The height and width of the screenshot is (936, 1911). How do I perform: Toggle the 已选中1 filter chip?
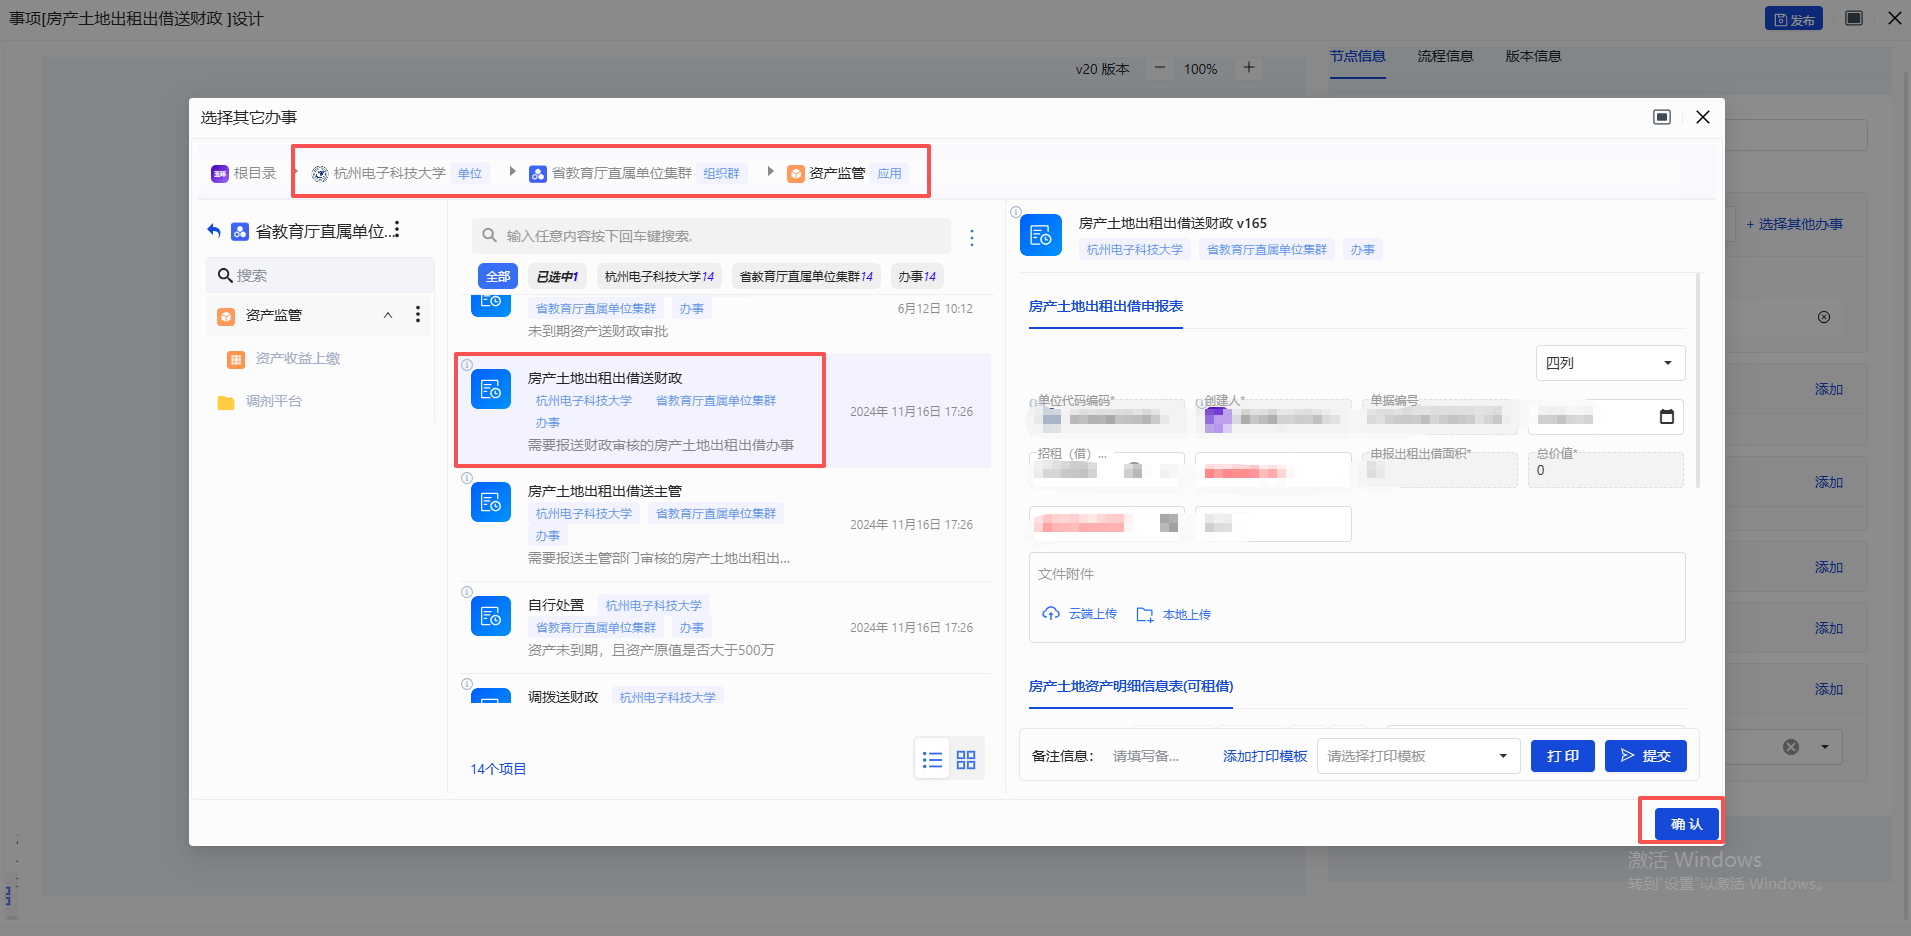click(x=557, y=277)
